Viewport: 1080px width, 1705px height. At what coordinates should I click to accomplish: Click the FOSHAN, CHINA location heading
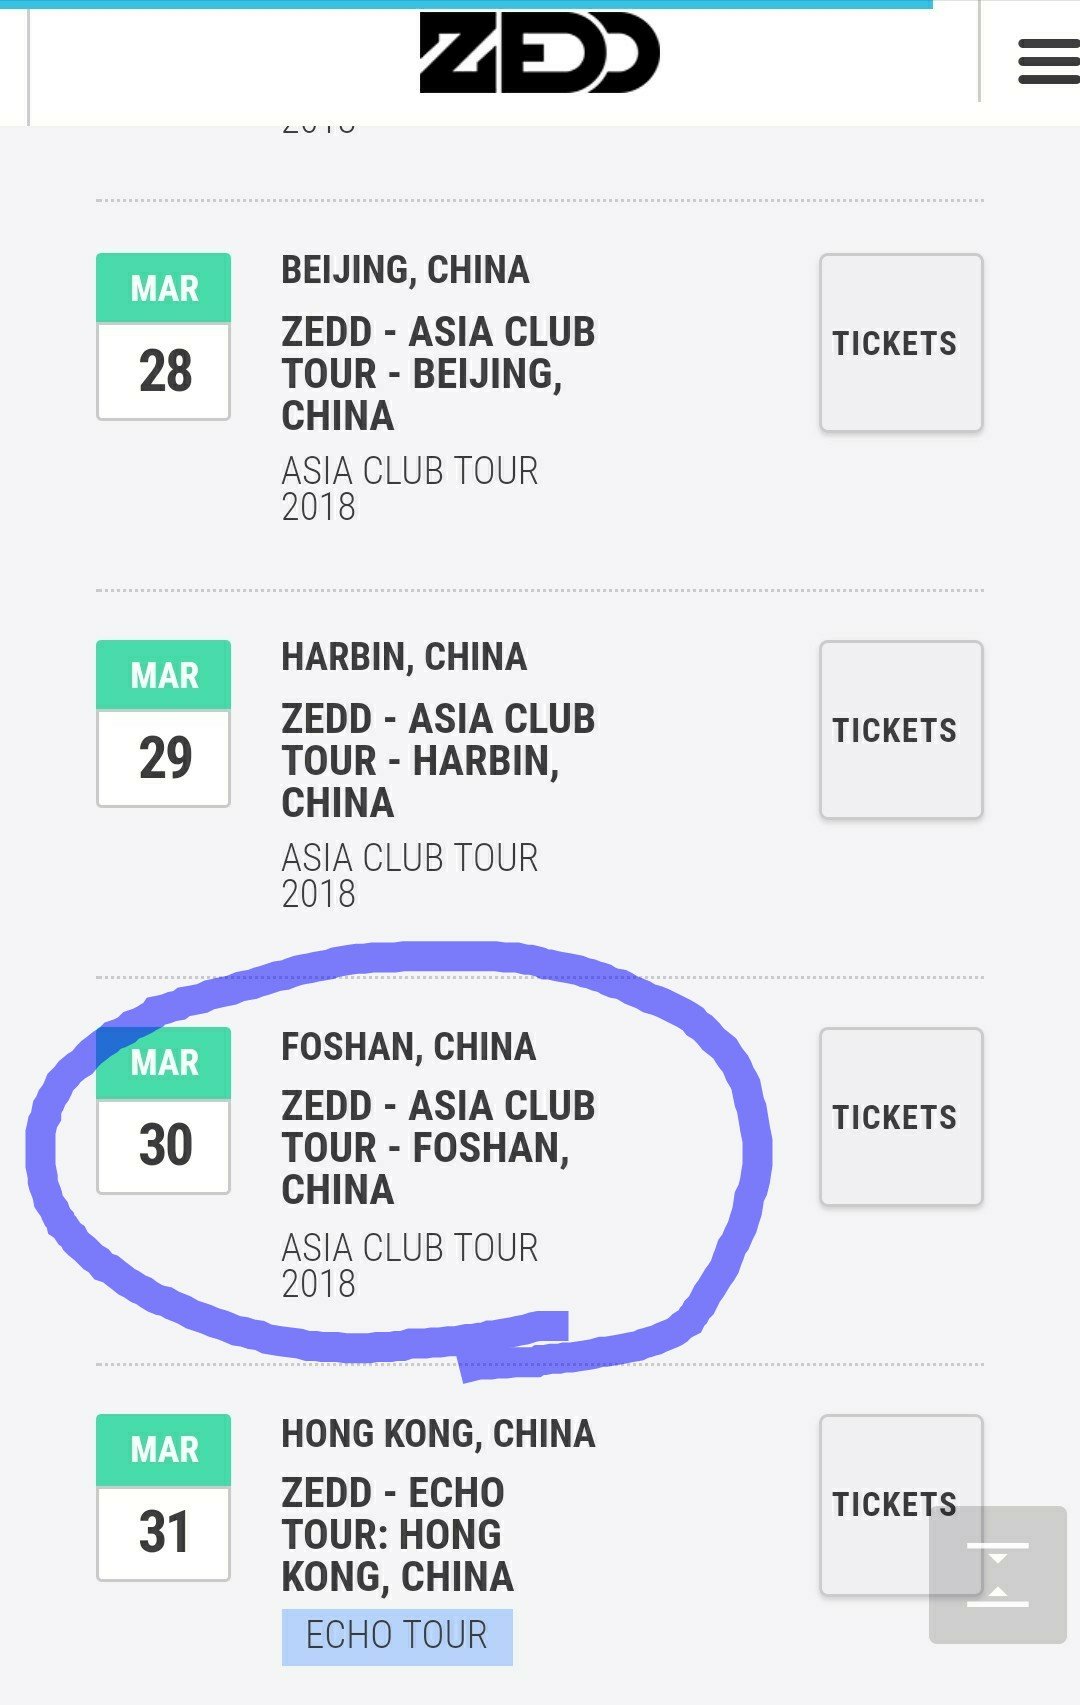(409, 1046)
